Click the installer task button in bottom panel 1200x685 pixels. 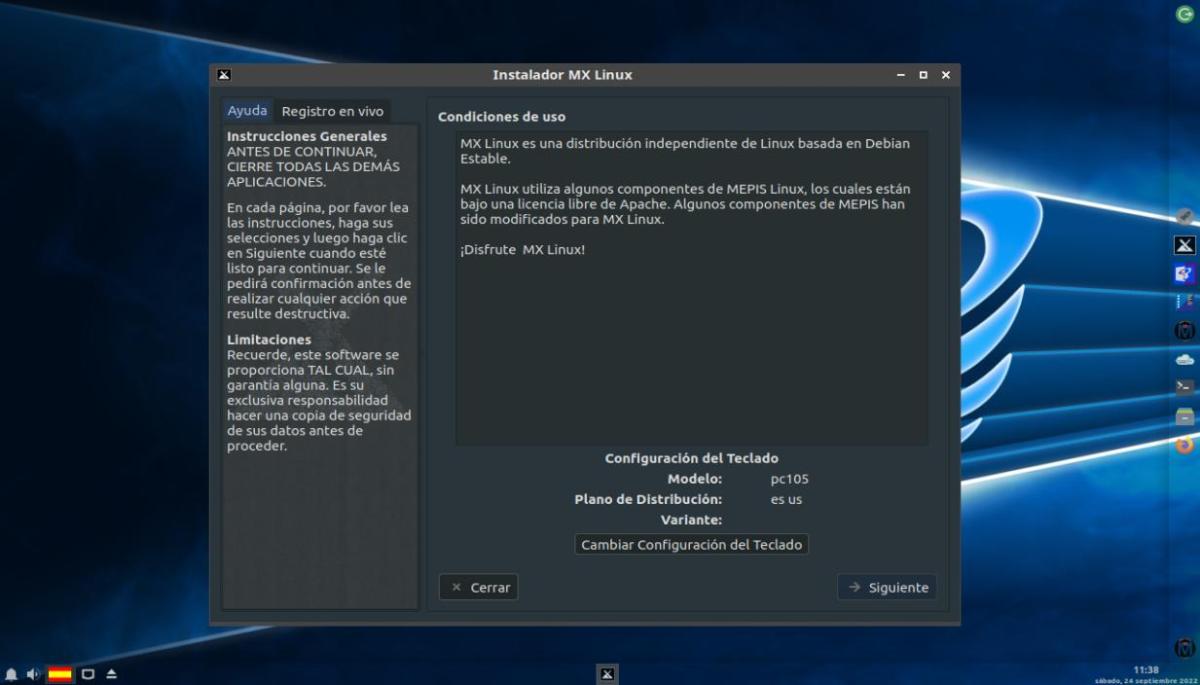(607, 674)
